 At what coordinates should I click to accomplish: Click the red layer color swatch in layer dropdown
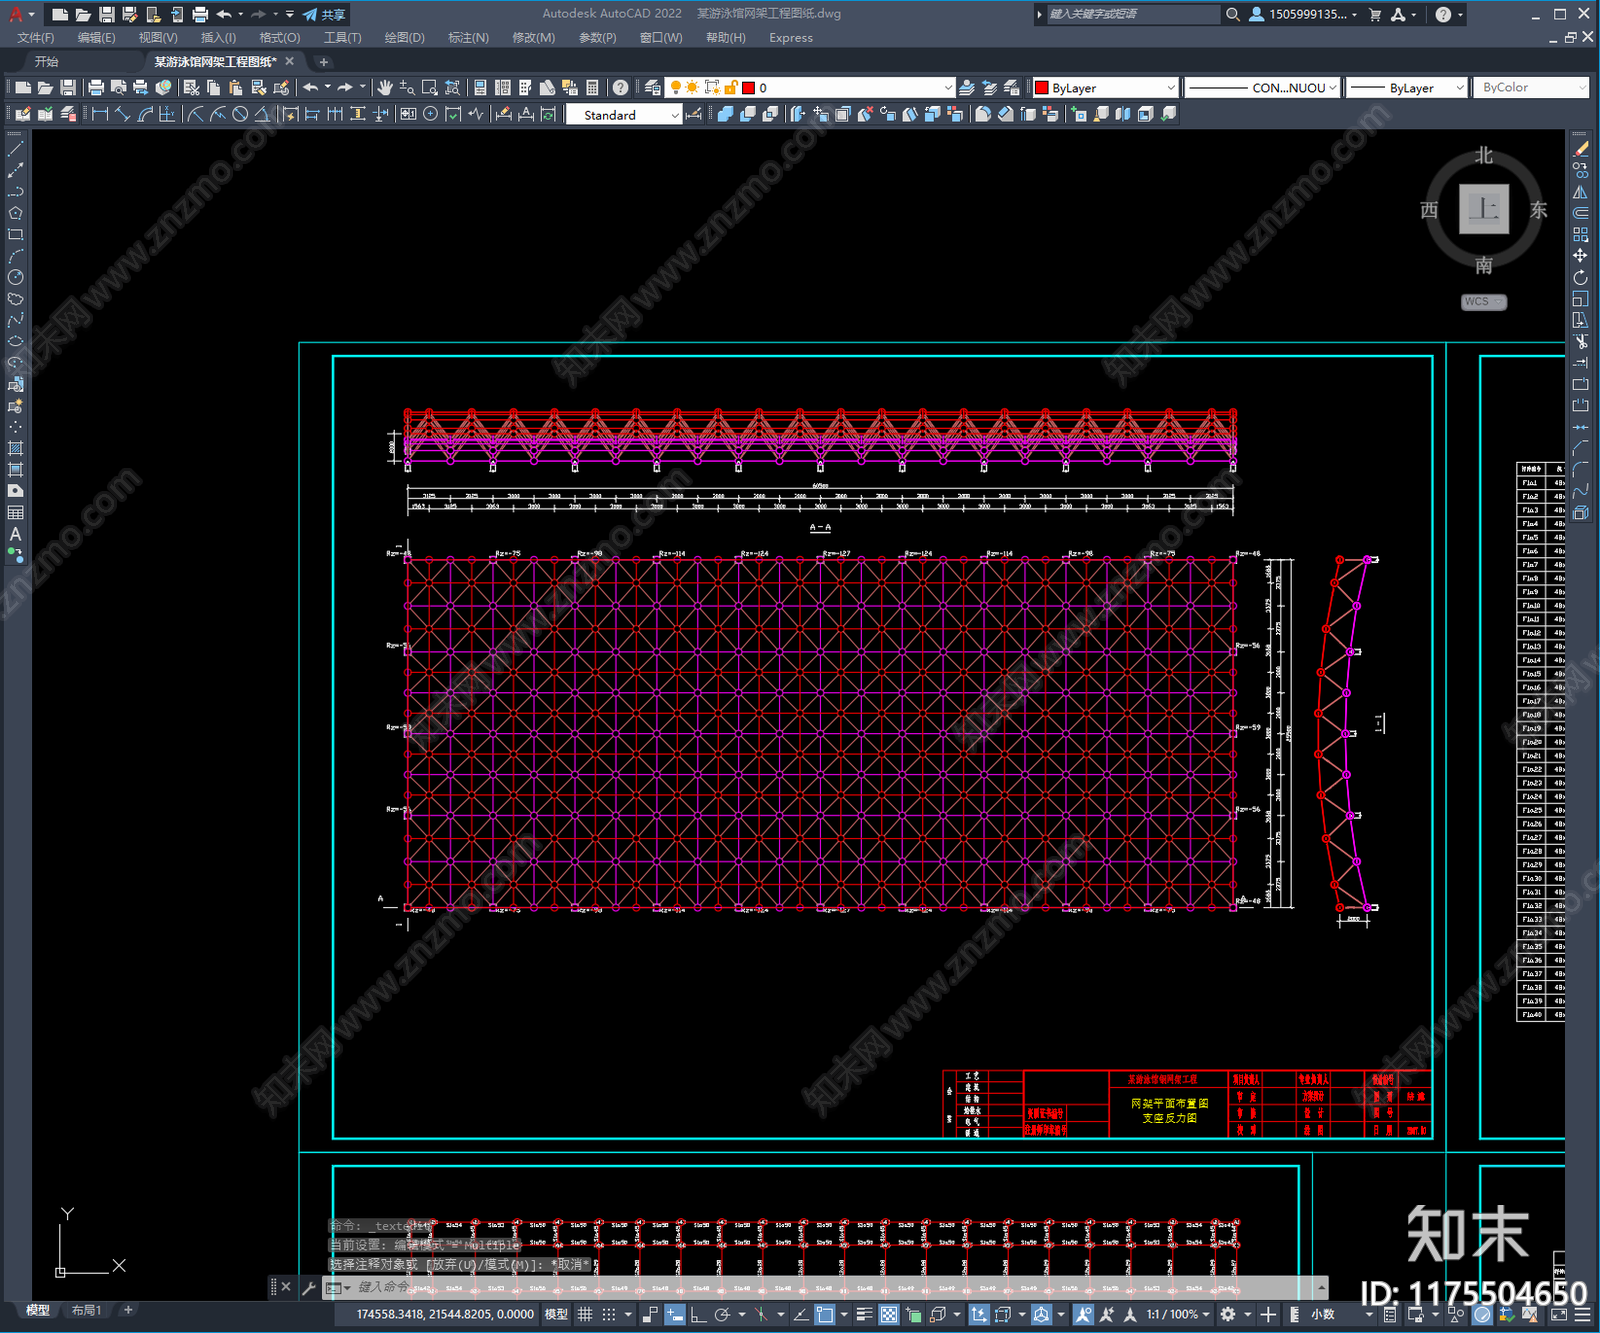(748, 88)
